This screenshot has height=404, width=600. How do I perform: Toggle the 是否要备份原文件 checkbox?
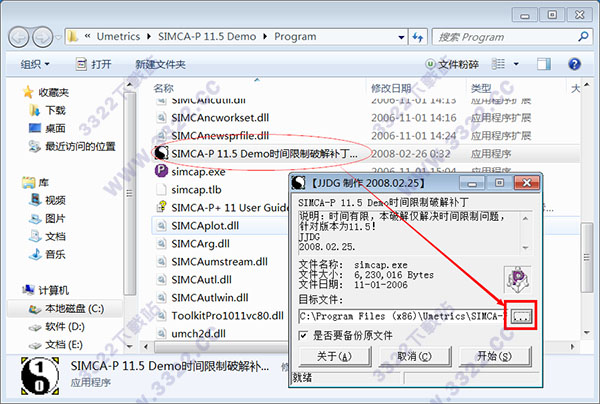303,336
